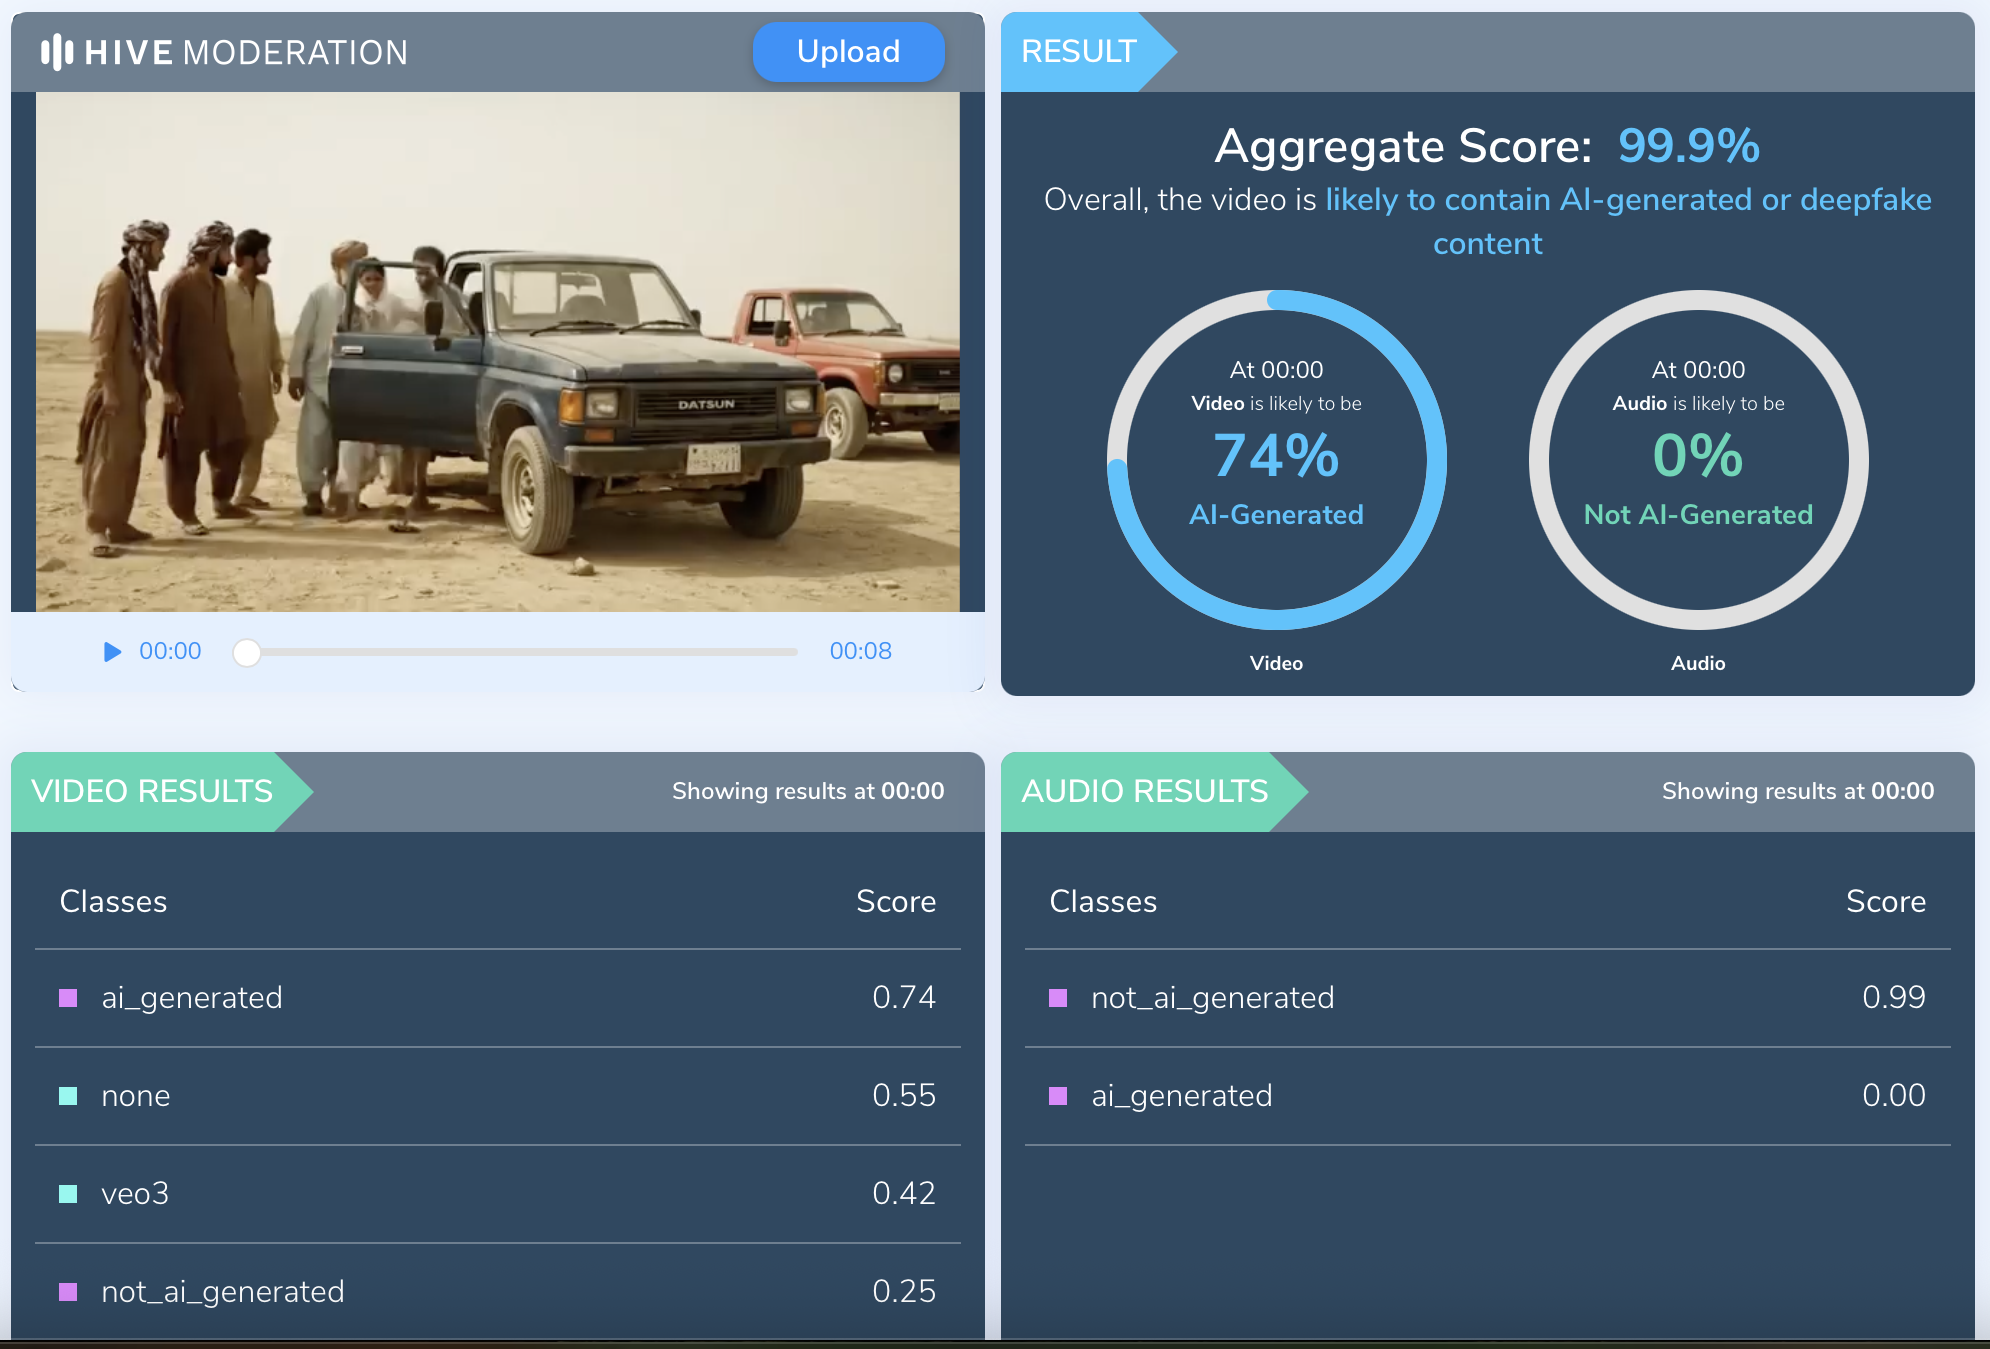This screenshot has width=1990, height=1349.
Task: Click the purple swatch next to video ai_generated
Action: (x=68, y=998)
